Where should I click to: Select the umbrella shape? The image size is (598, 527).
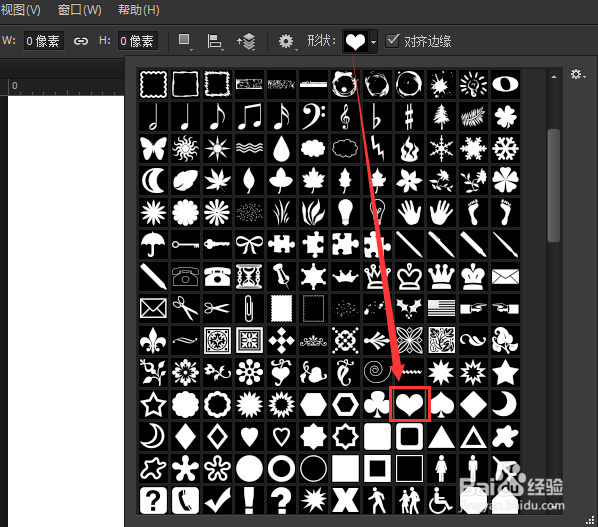click(x=153, y=244)
